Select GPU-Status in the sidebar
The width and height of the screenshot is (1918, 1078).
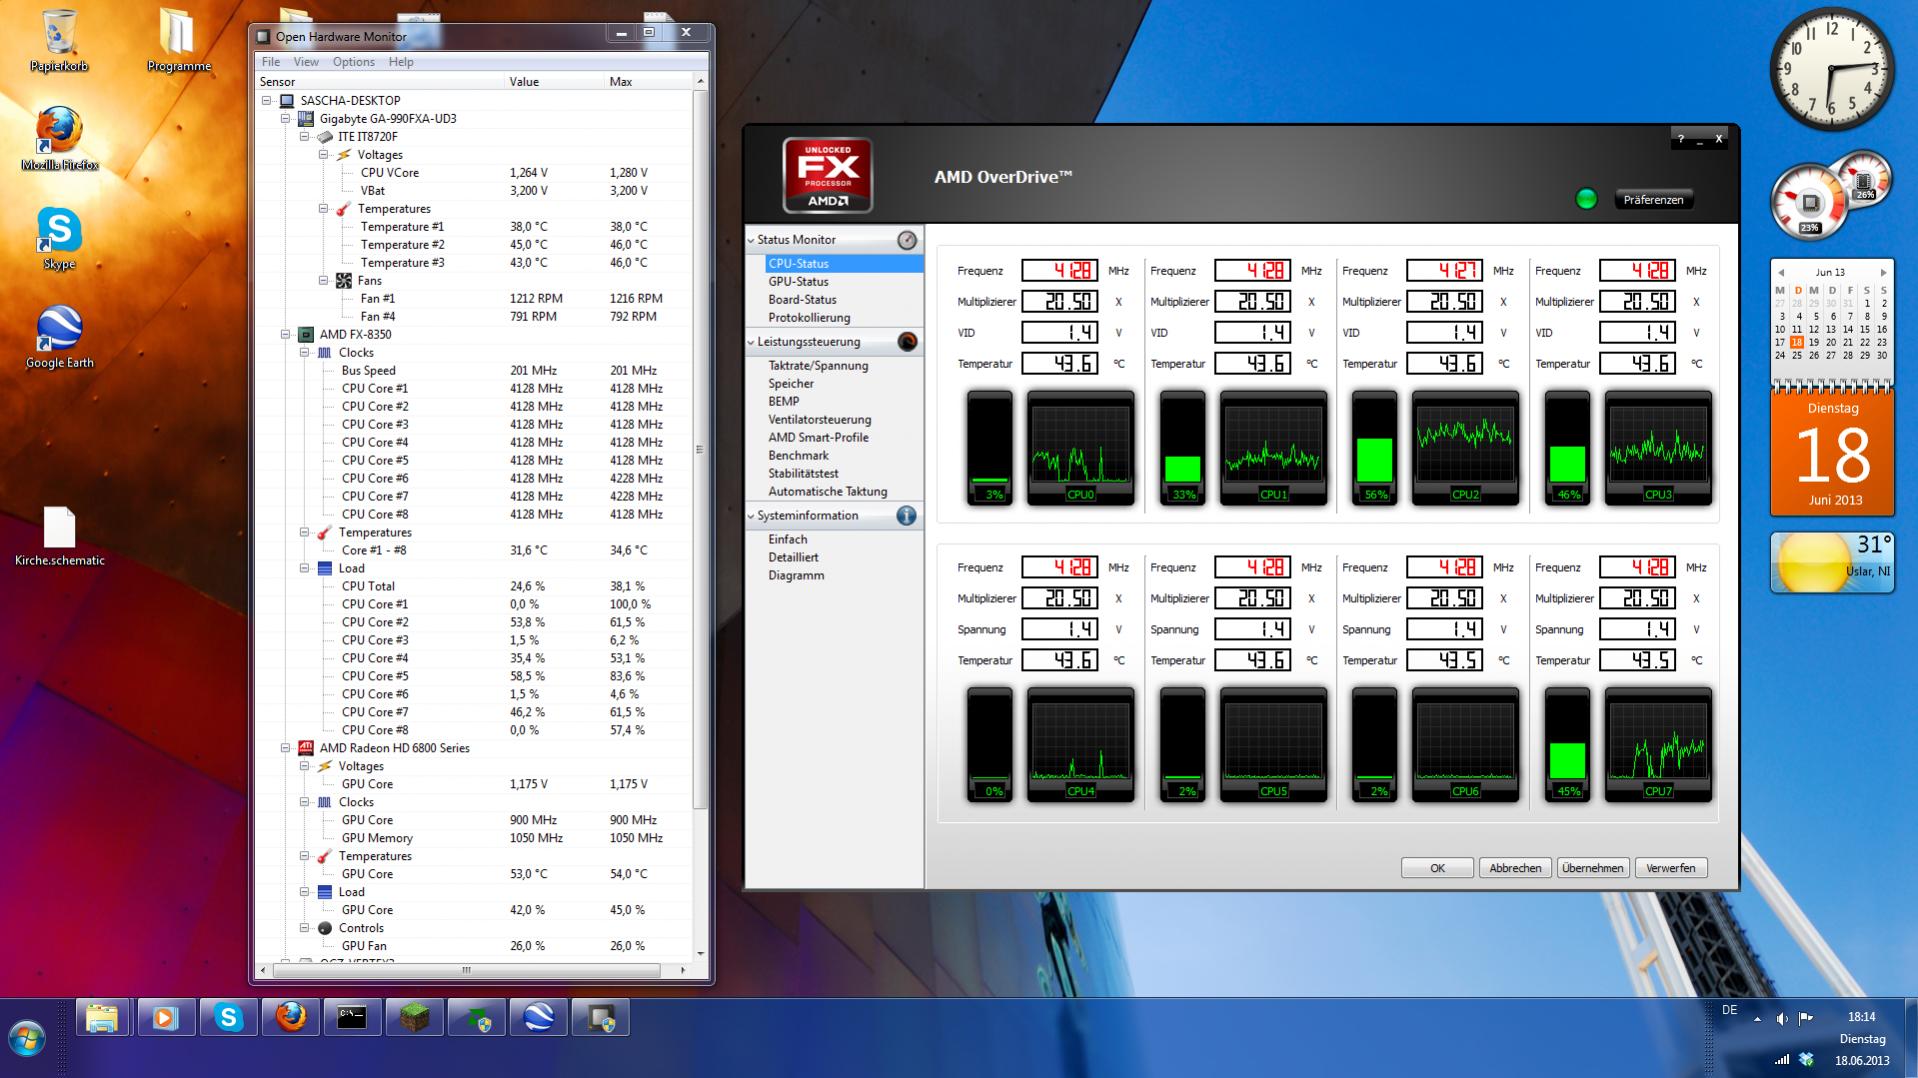(x=798, y=282)
